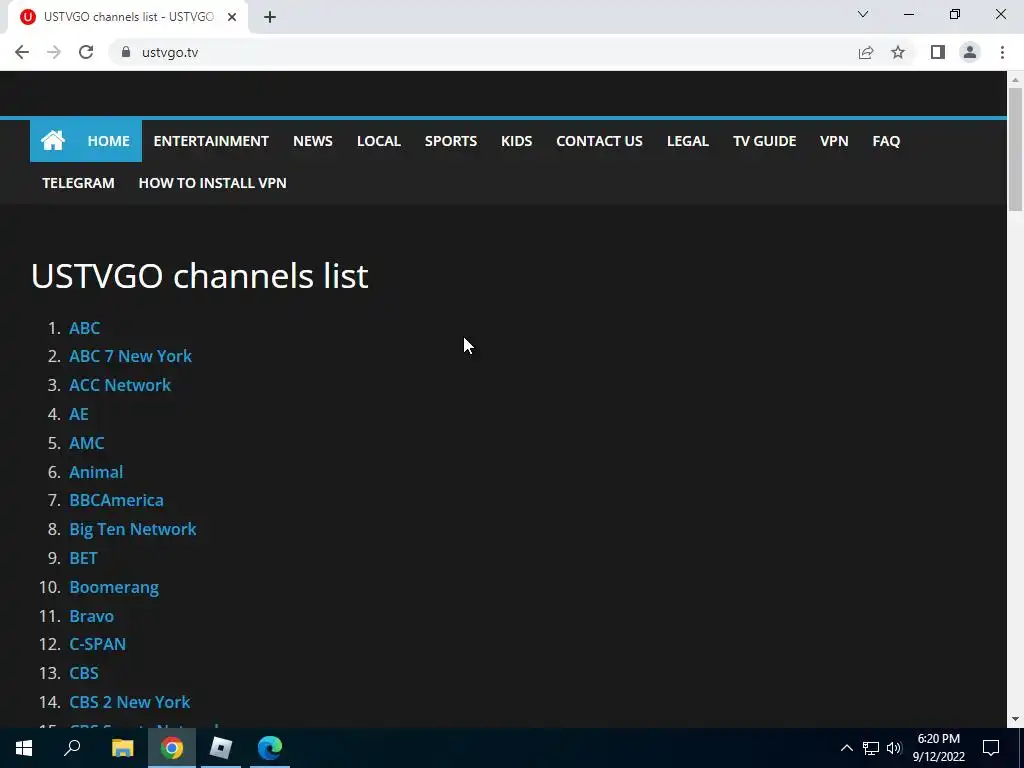This screenshot has width=1024, height=768.
Task: Open the browser side panel icon
Action: click(x=938, y=52)
